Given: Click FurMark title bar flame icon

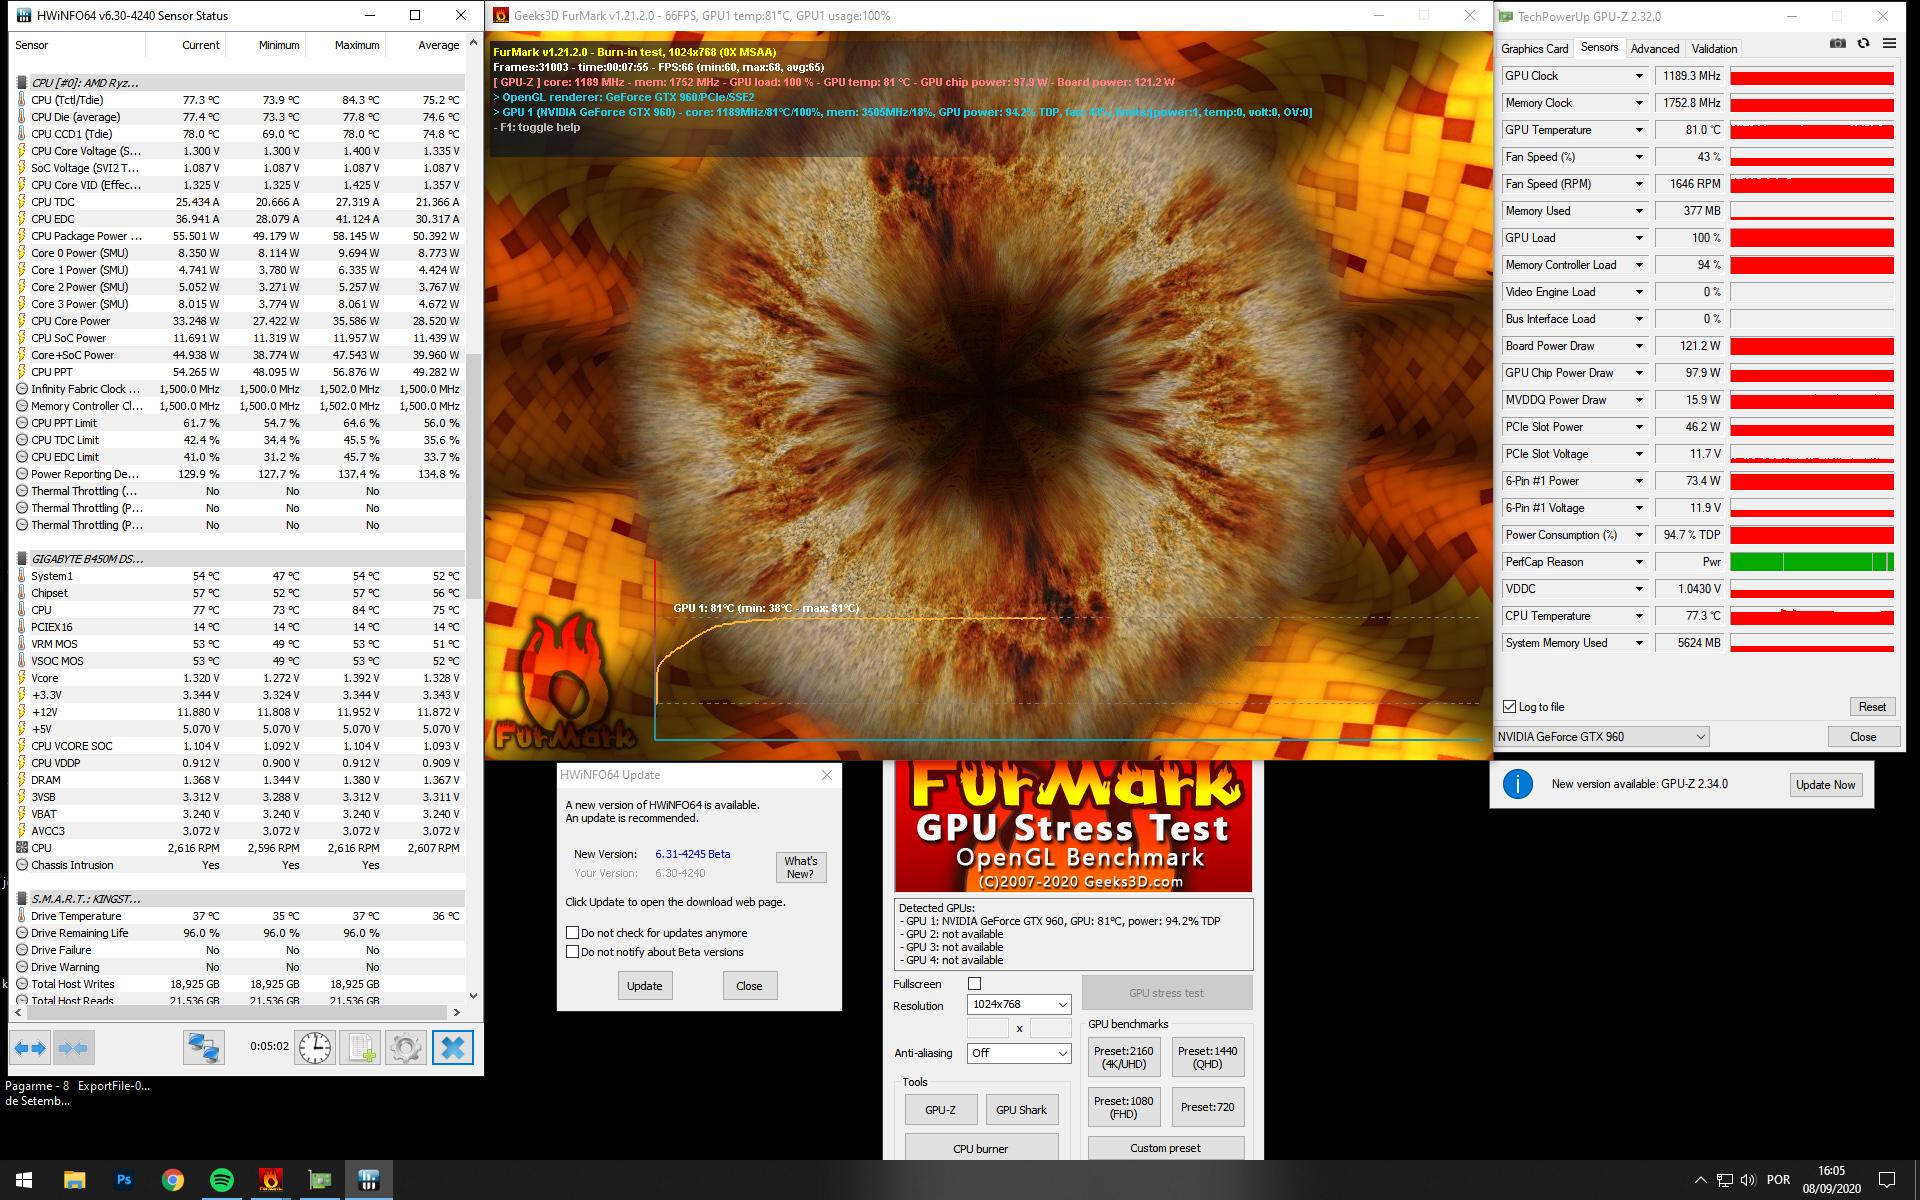Looking at the screenshot, I should [x=501, y=15].
